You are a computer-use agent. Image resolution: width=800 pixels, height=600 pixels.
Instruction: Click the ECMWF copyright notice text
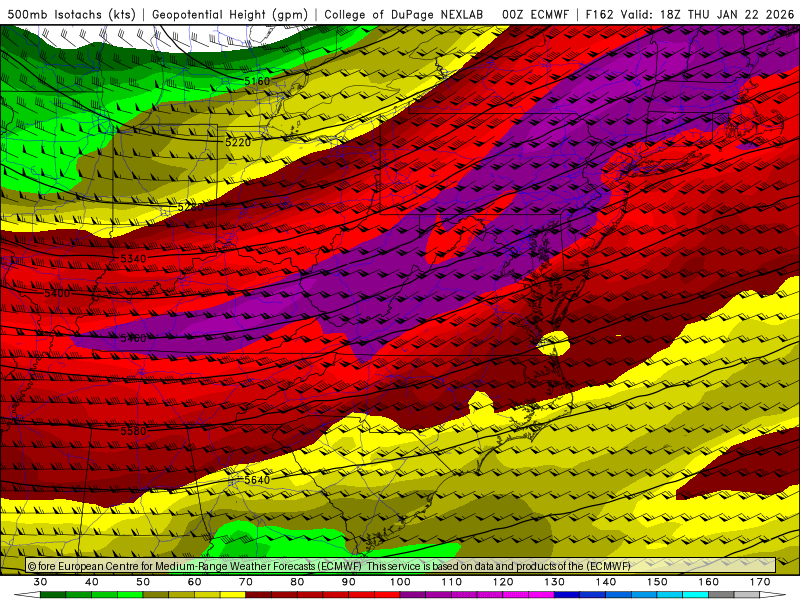tap(329, 566)
